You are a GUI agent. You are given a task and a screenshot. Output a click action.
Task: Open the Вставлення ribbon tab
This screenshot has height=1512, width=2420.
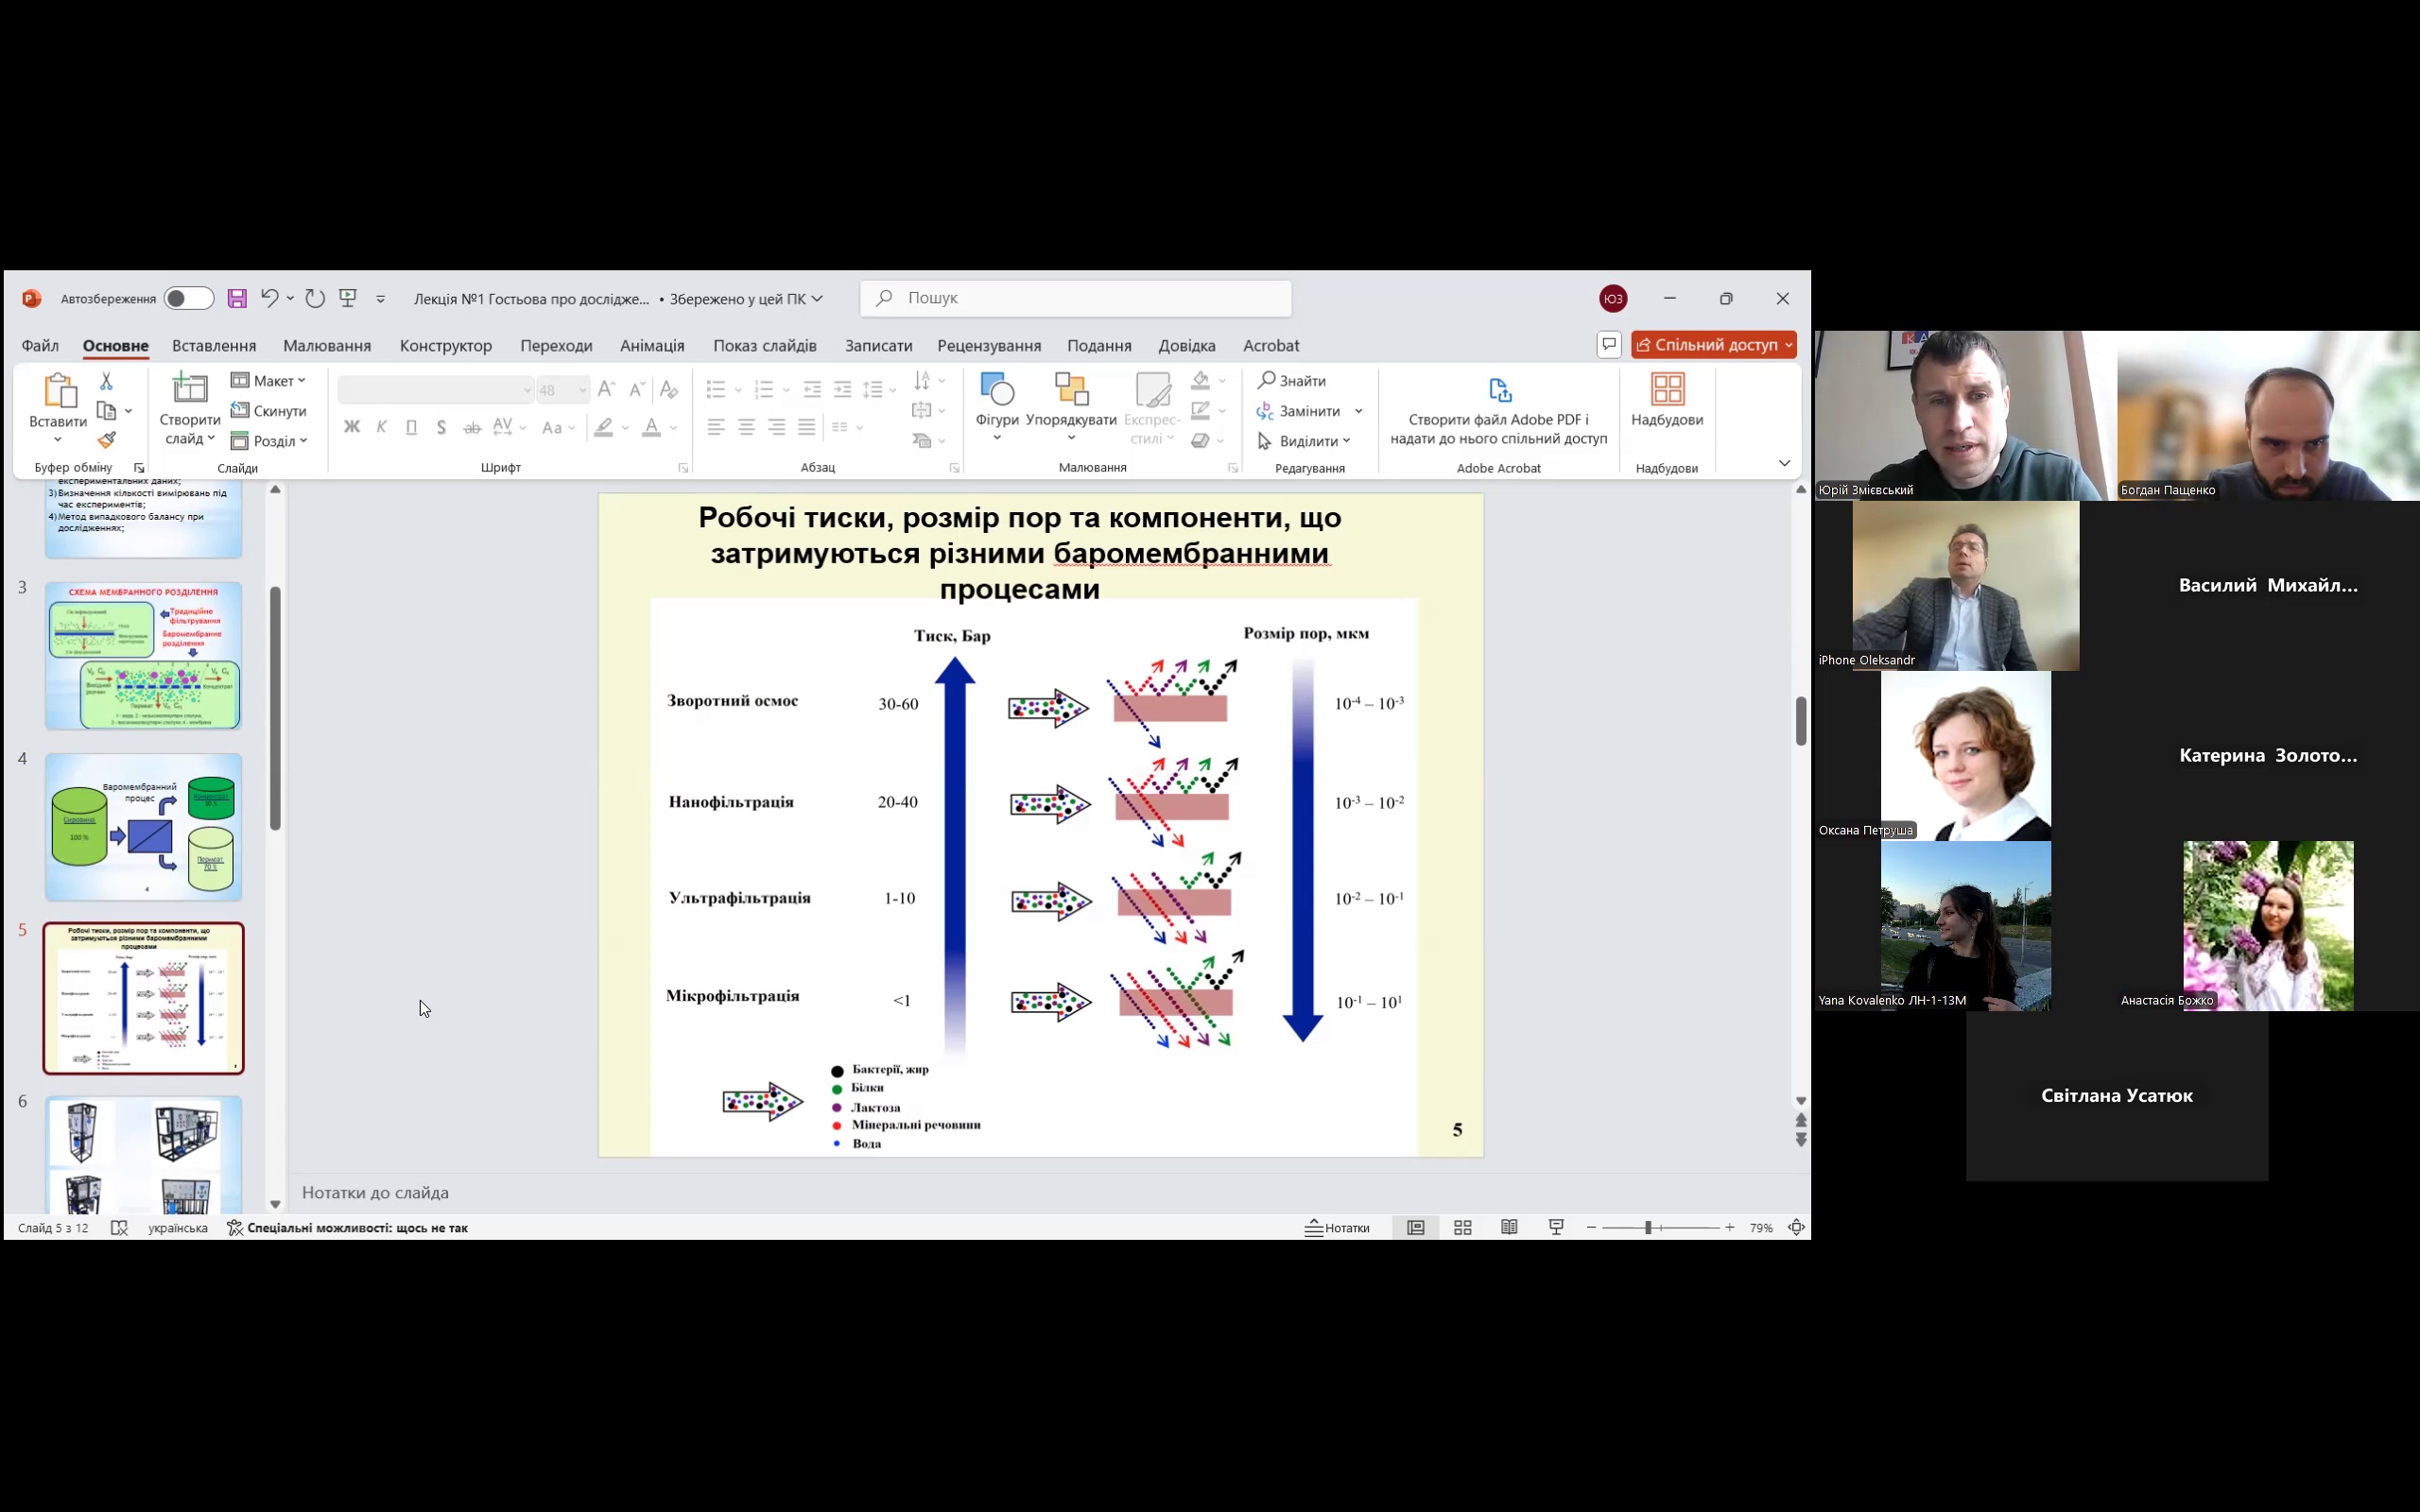[214, 346]
